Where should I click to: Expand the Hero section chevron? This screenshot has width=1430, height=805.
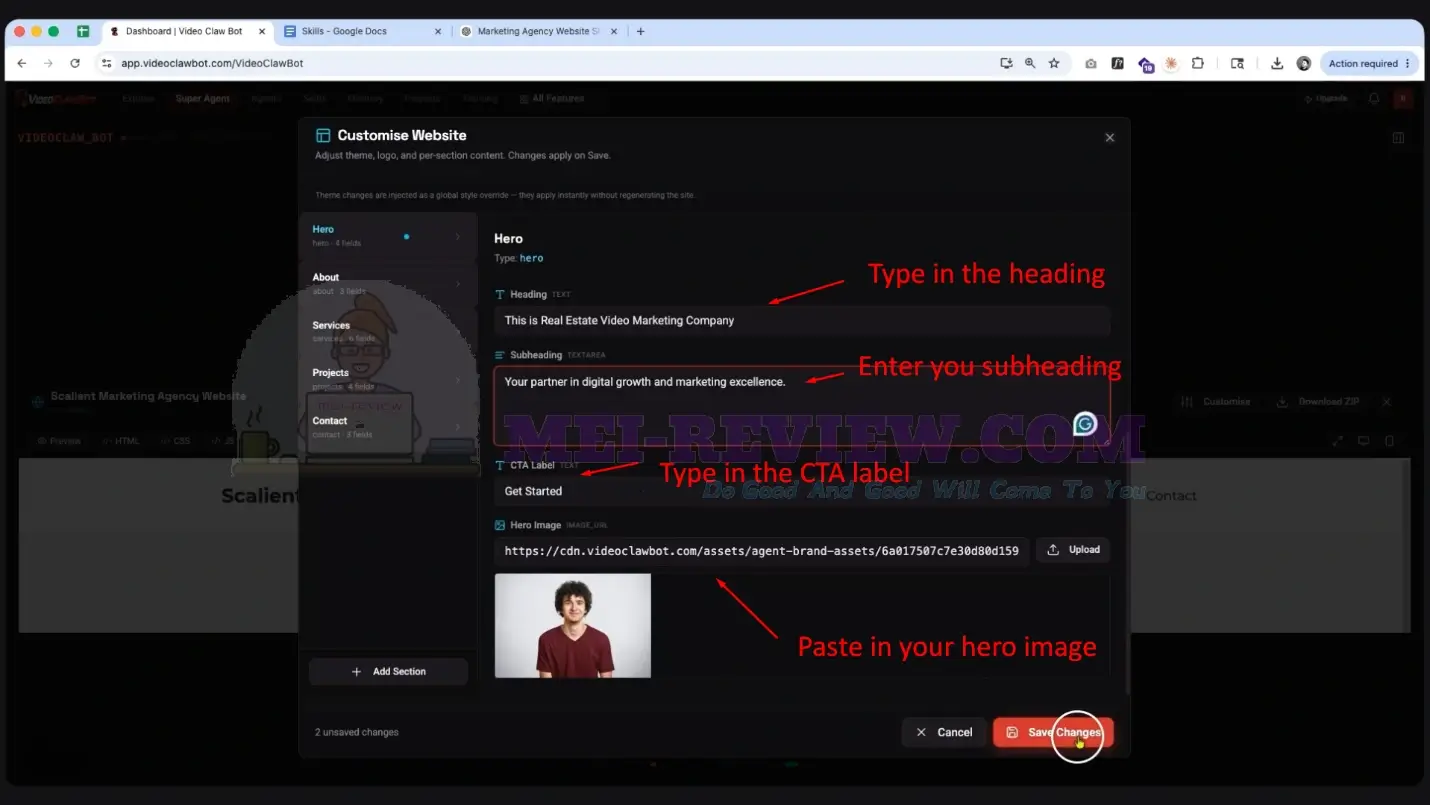pyautogui.click(x=458, y=237)
